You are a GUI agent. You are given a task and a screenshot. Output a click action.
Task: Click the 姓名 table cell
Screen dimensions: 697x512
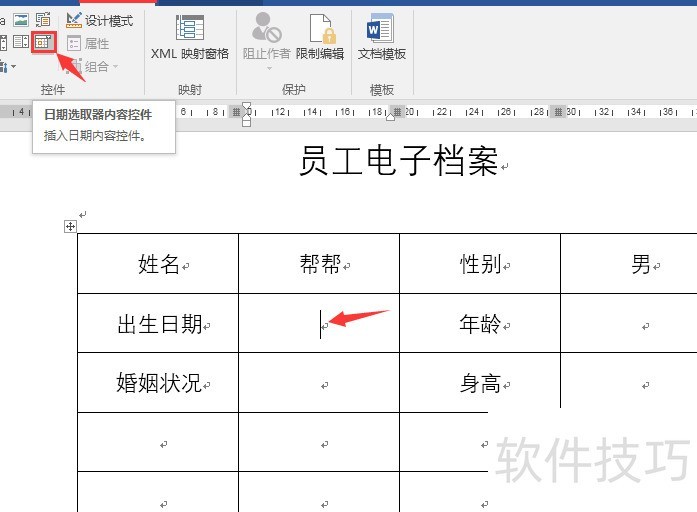(x=158, y=264)
